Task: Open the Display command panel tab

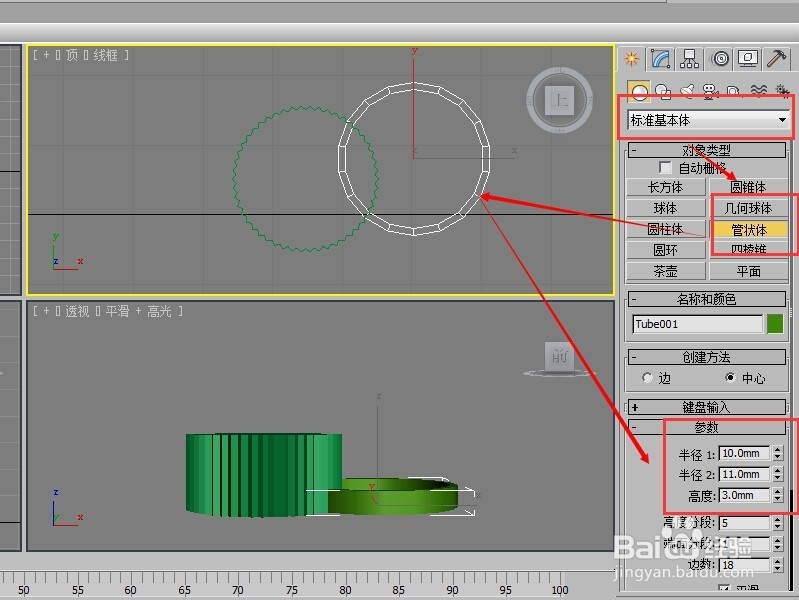Action: (x=748, y=59)
